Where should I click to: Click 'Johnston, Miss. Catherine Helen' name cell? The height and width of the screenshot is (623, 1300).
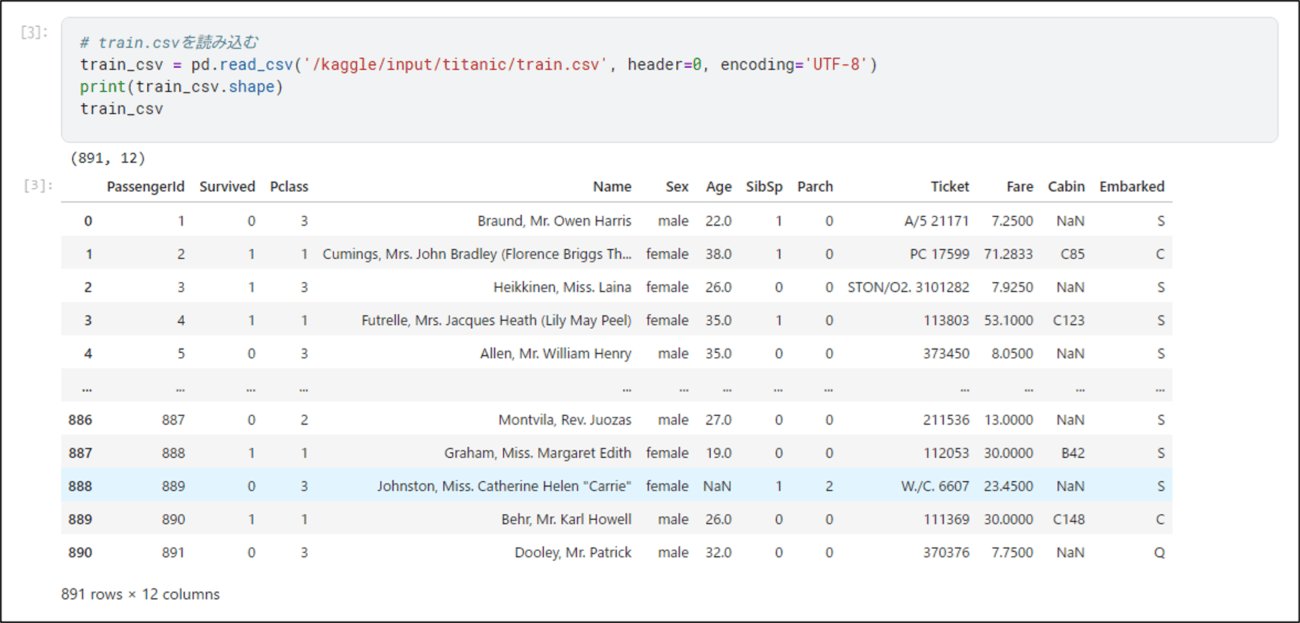tap(504, 486)
